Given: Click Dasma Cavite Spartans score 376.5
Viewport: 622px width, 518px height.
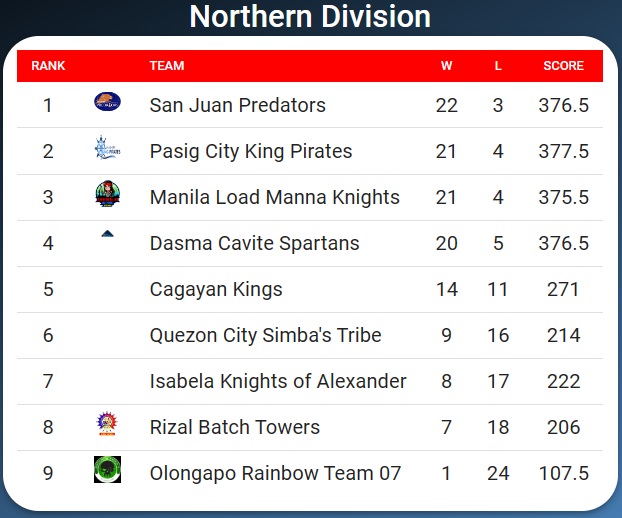Looking at the screenshot, I should coord(563,243).
